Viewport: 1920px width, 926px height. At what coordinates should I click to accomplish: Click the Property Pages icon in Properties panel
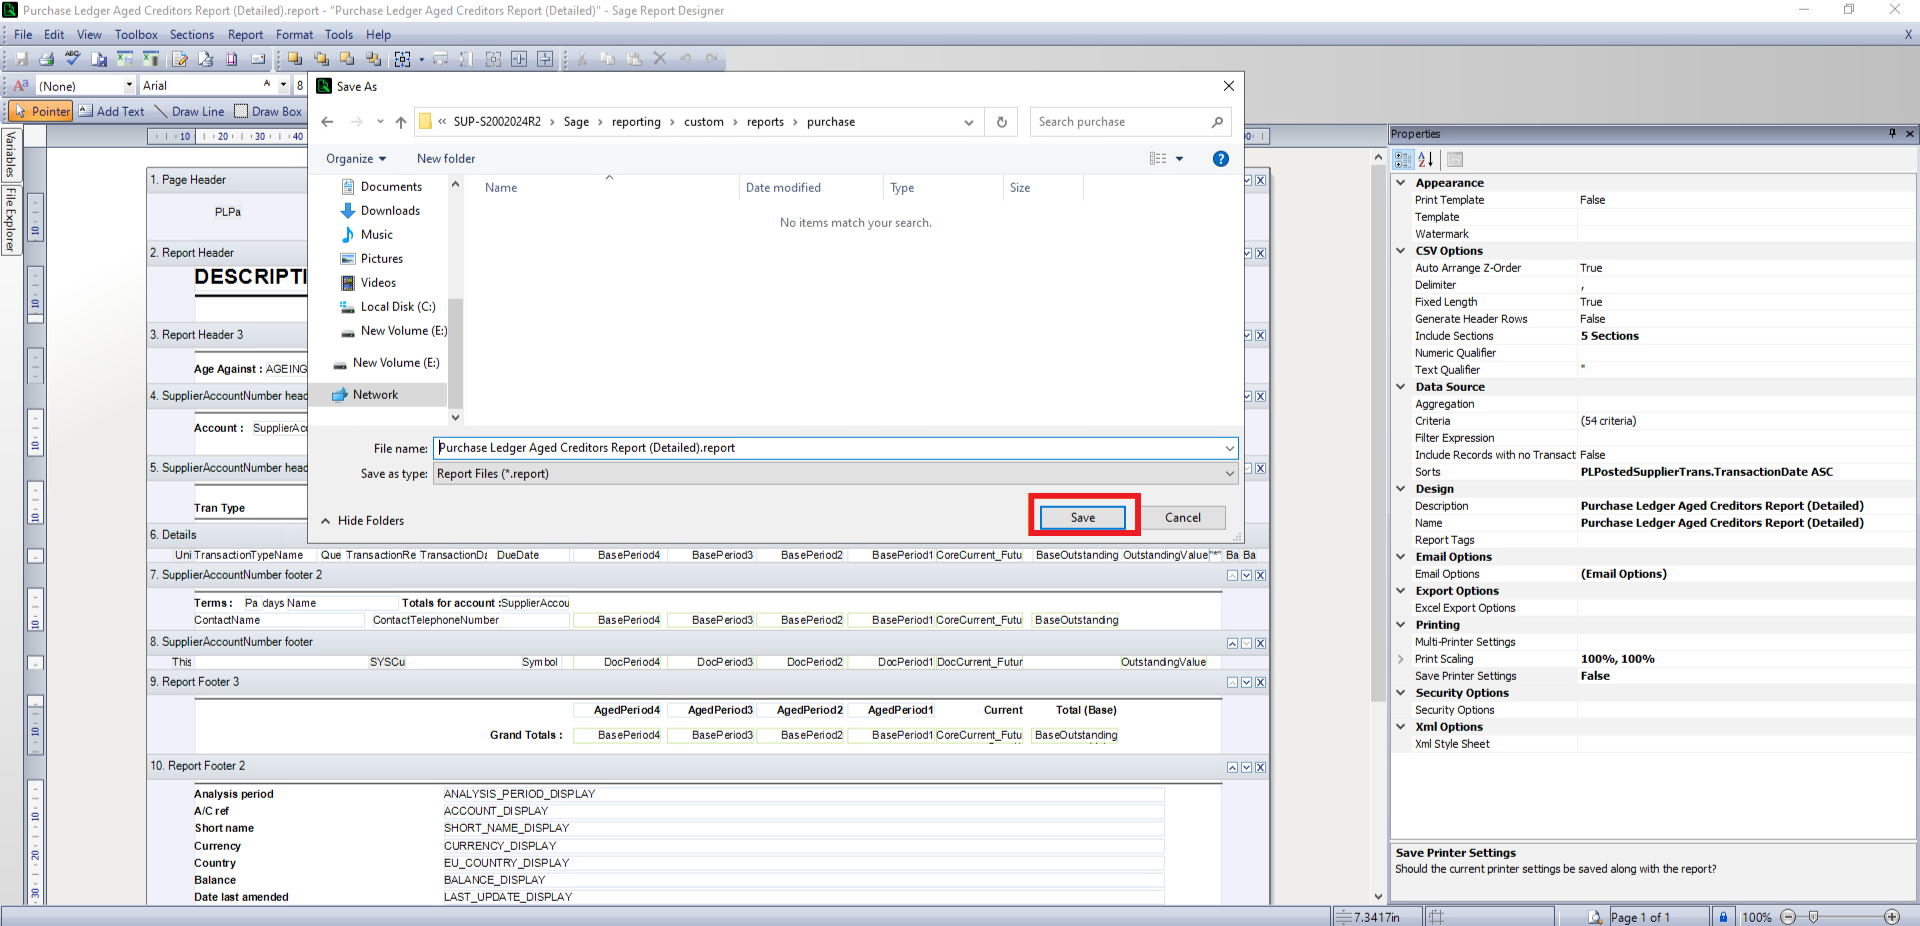click(x=1455, y=159)
